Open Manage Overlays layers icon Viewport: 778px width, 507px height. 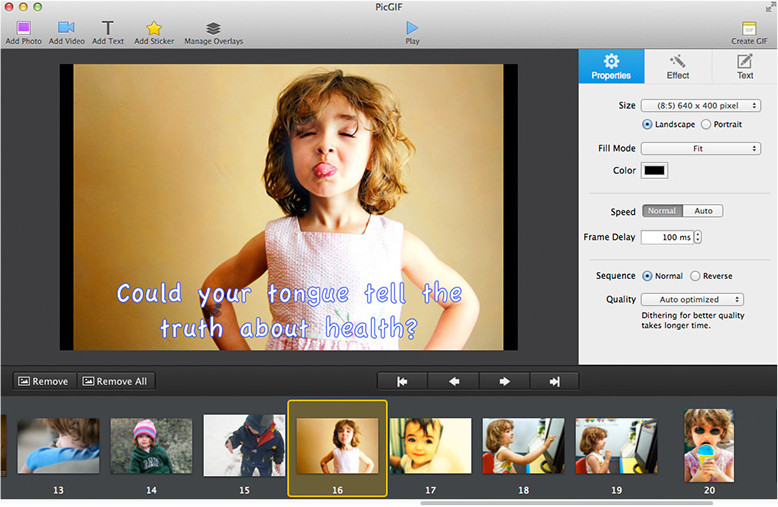pos(213,28)
